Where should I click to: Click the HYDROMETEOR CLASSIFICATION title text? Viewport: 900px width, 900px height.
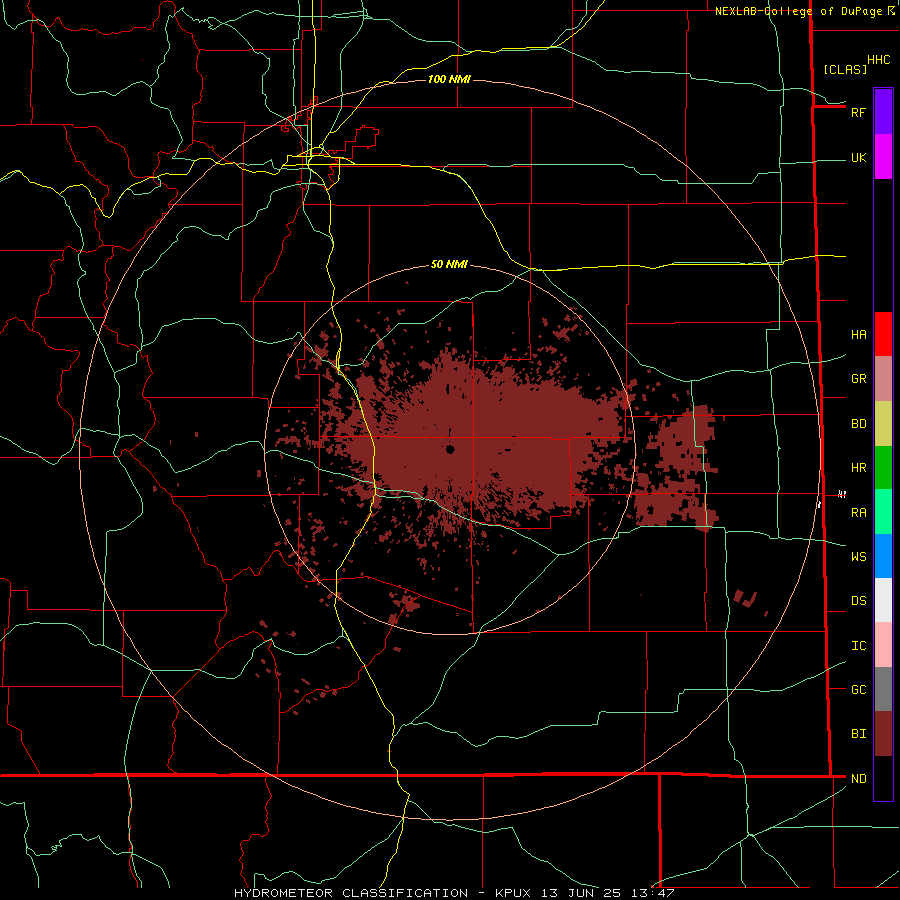click(x=351, y=893)
